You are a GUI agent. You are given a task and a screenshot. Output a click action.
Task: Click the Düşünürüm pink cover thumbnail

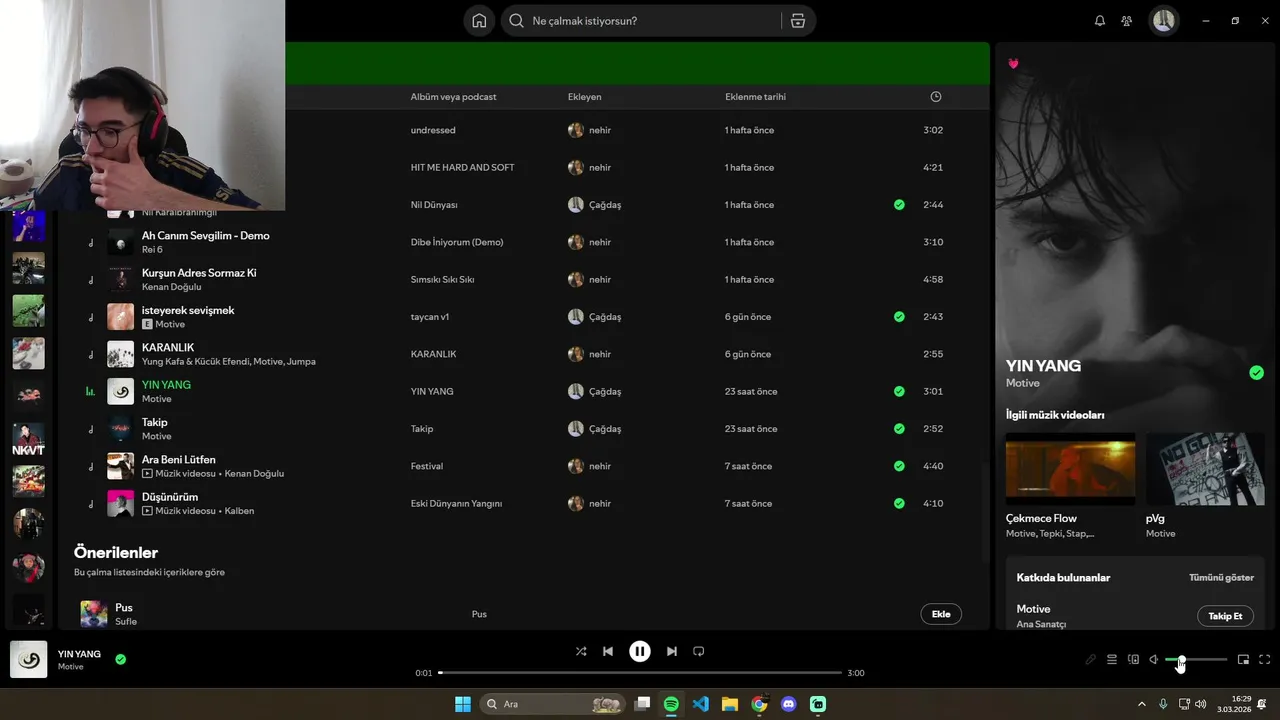point(121,504)
